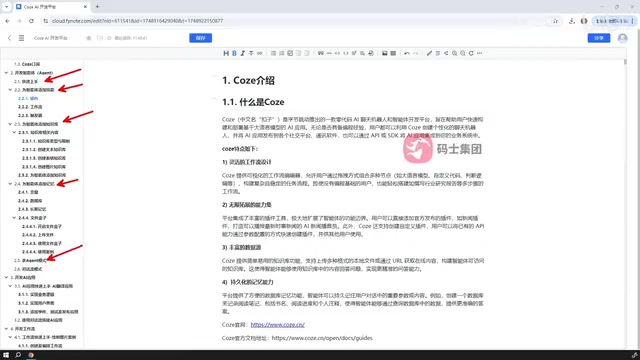Select outline item 2.1
The image size is (640, 360).
click(26, 81)
